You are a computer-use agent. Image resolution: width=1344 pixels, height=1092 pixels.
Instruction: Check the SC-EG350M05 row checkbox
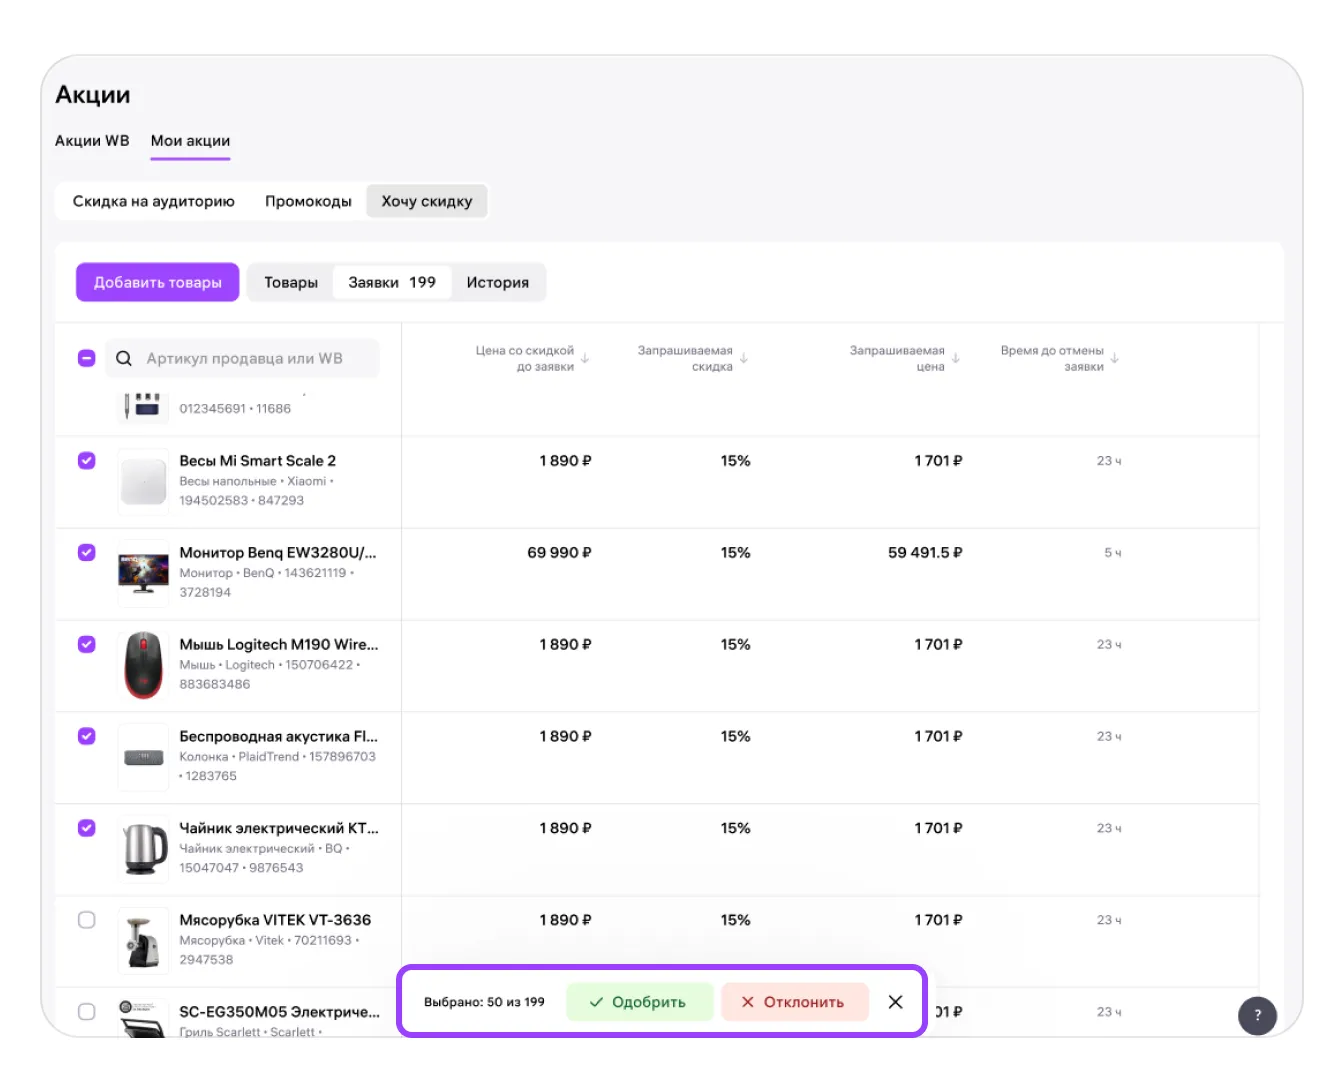87,1013
